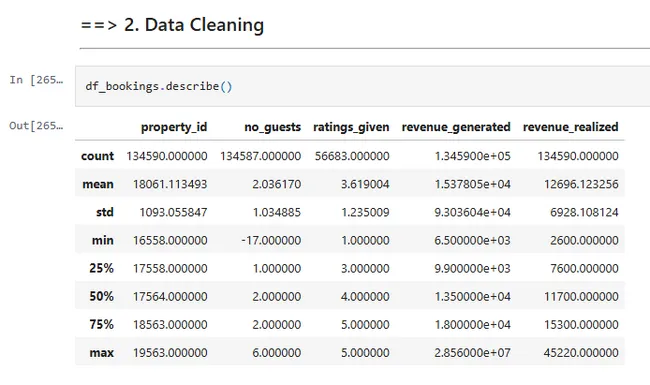Click the In [265 input prompt
Image resolution: width=650 pixels, height=385 pixels.
tap(36, 80)
